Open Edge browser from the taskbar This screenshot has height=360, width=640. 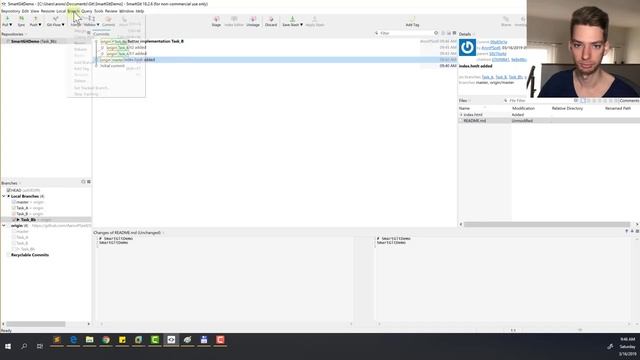[73, 340]
